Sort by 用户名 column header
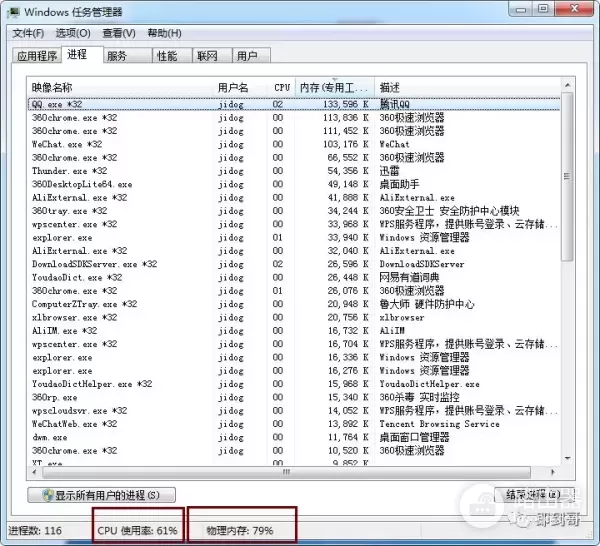This screenshot has width=600, height=546. [x=240, y=88]
